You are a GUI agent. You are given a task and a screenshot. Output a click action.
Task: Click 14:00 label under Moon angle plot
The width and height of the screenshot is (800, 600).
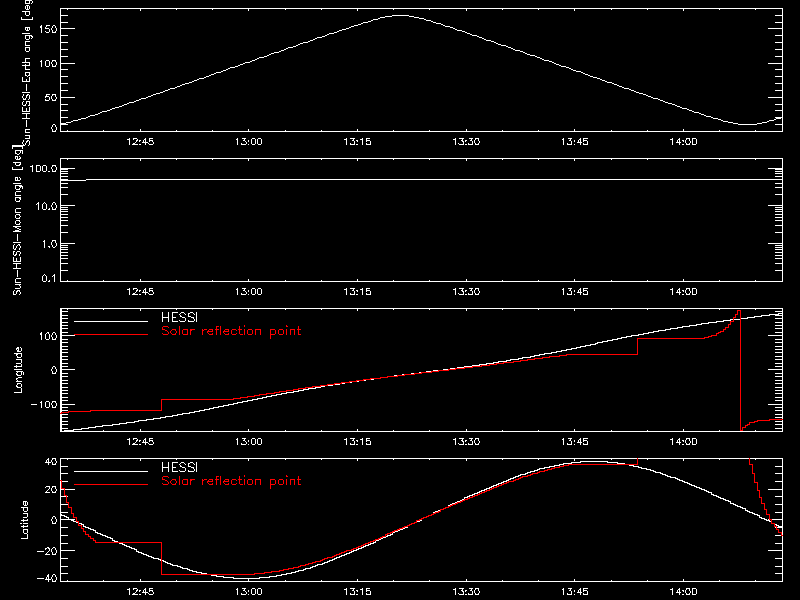[x=683, y=292]
